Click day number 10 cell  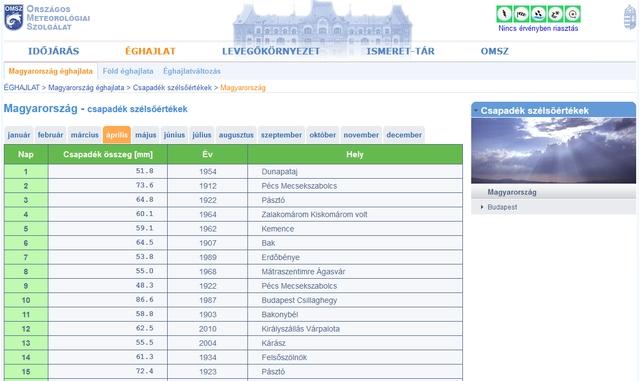tap(26, 300)
